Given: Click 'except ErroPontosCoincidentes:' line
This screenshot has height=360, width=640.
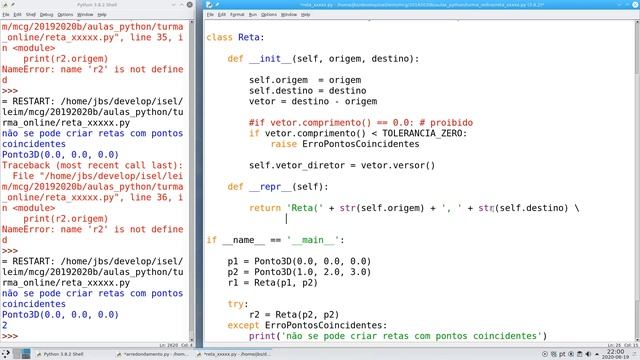Looking at the screenshot, I should [307, 325].
